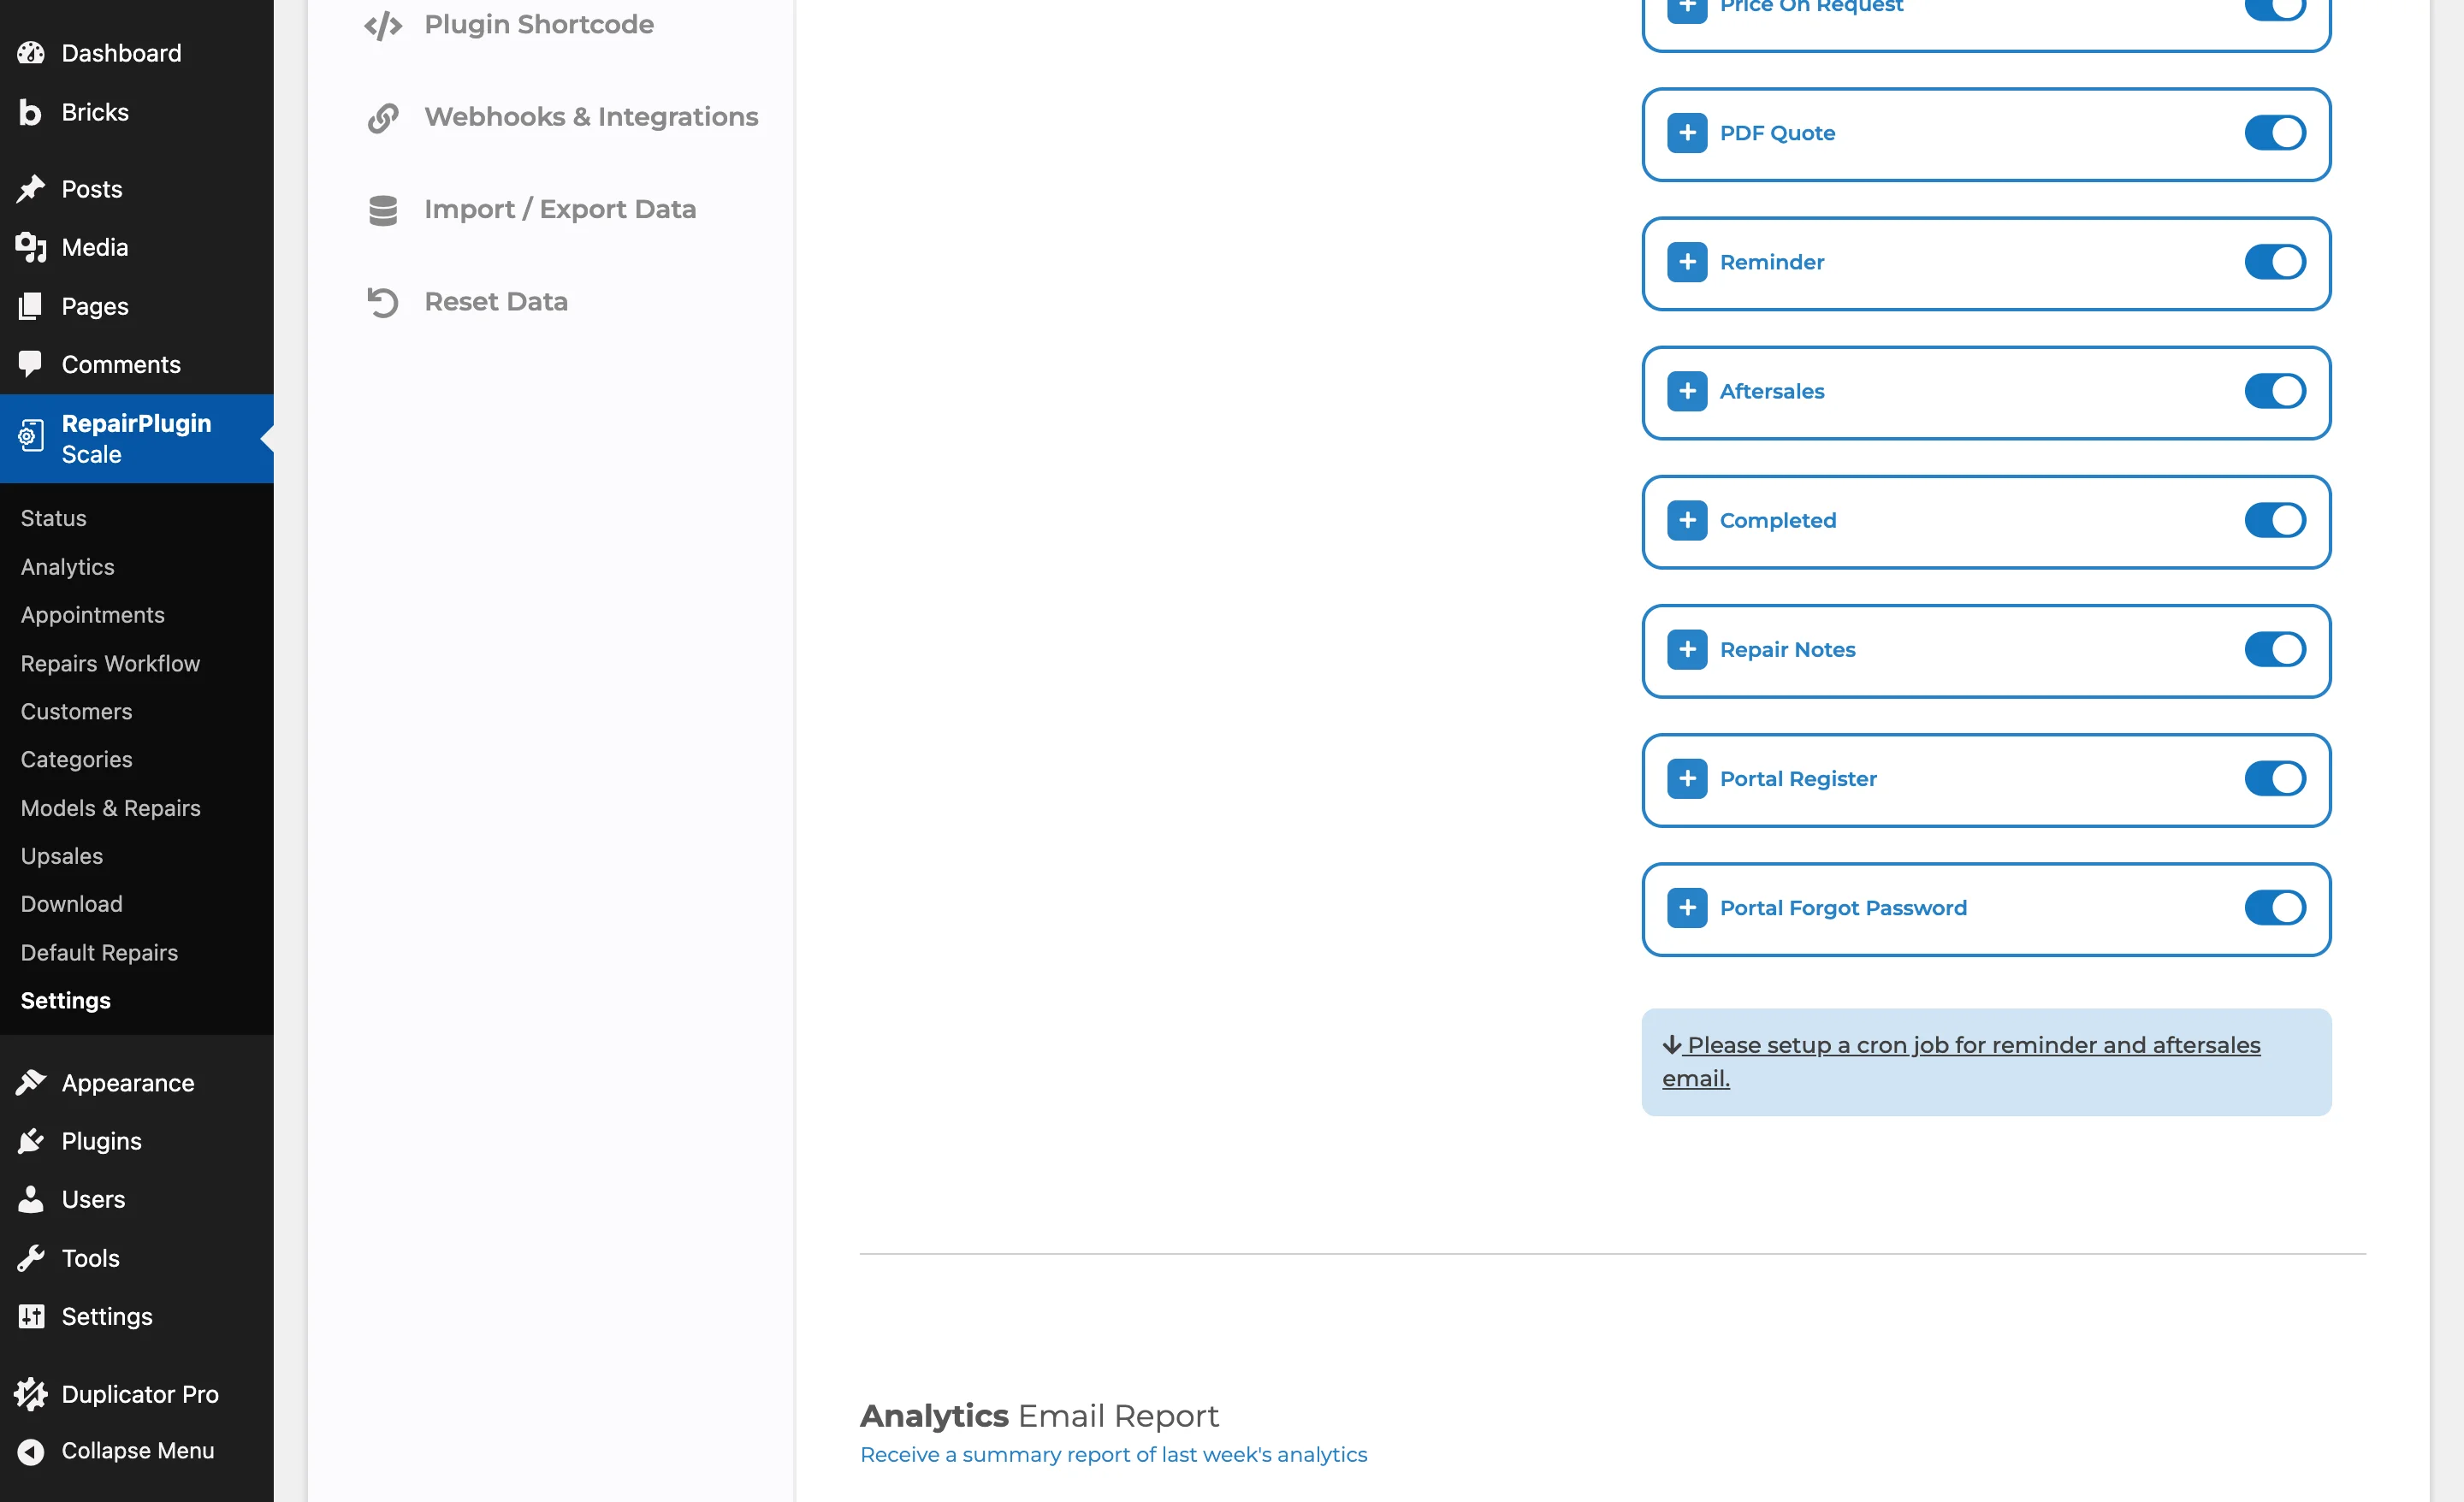This screenshot has width=2464, height=1502.
Task: Expand PDF Quote with plus button
Action: coord(1687,133)
